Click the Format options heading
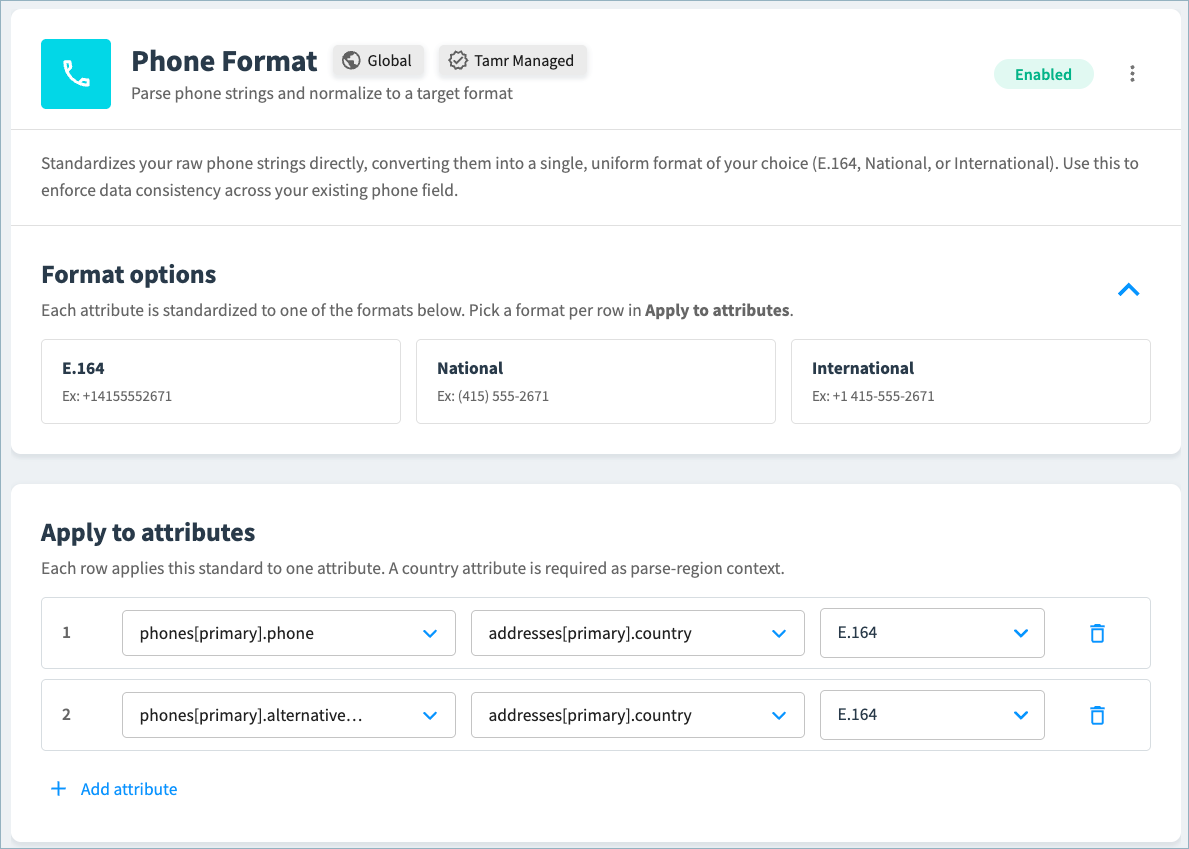This screenshot has width=1189, height=849. click(x=129, y=274)
